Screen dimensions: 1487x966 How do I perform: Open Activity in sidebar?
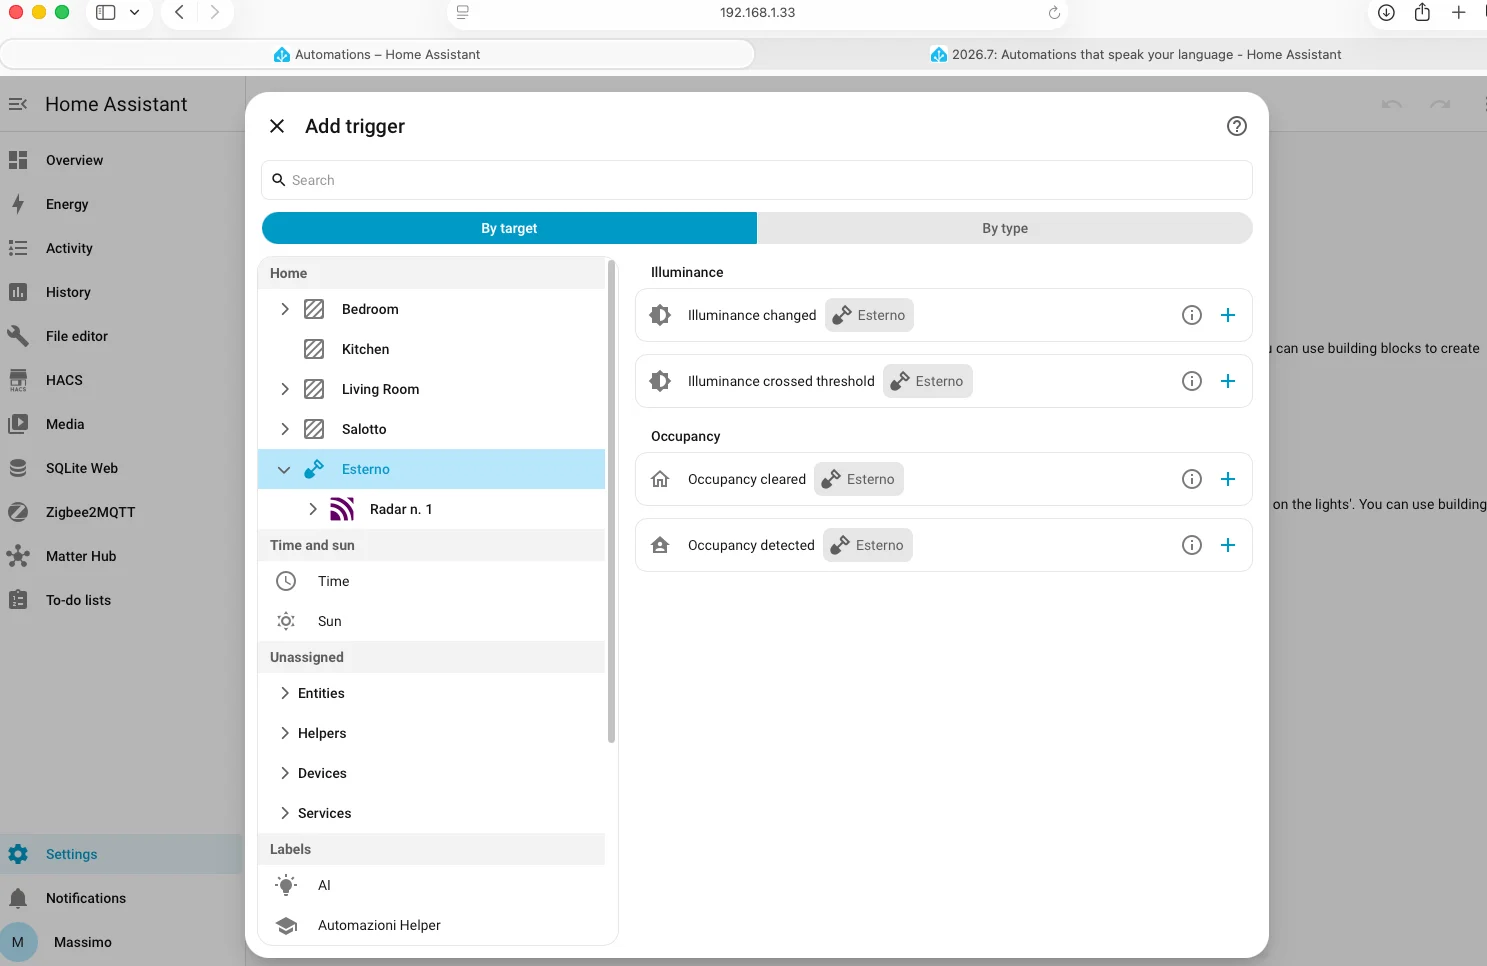point(121,248)
